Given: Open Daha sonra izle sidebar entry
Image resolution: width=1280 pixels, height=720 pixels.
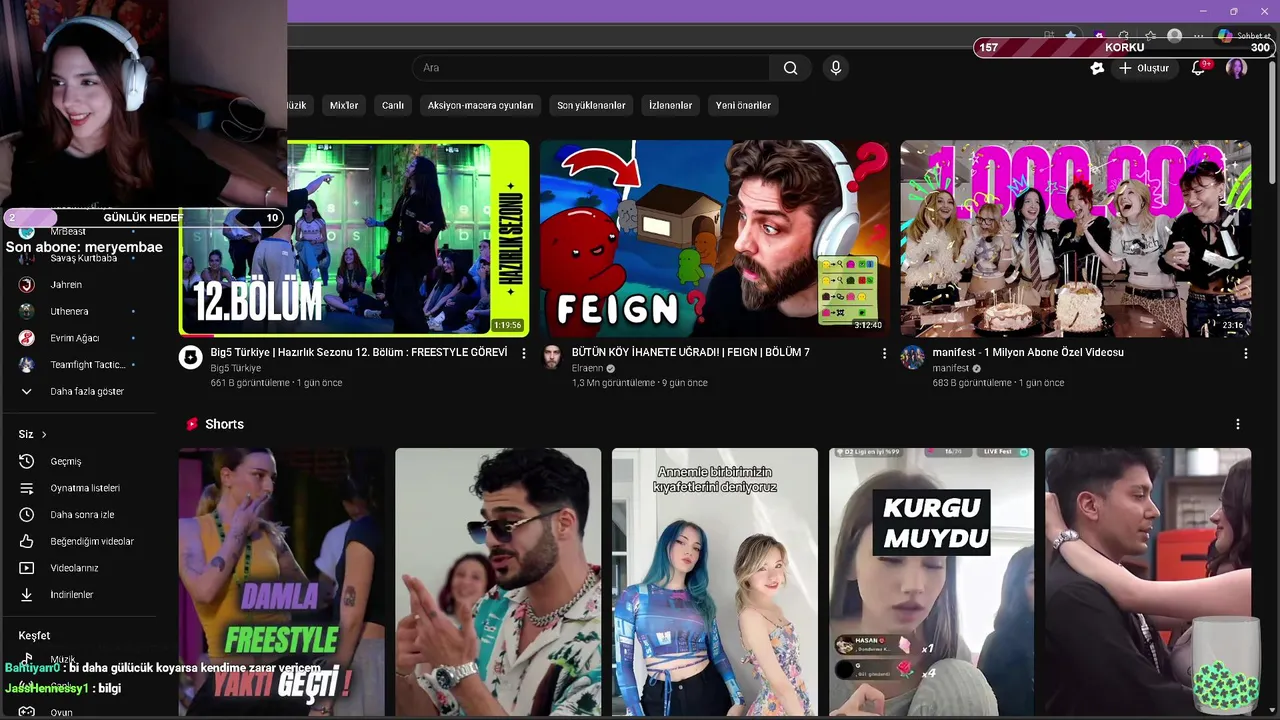Looking at the screenshot, I should point(80,514).
